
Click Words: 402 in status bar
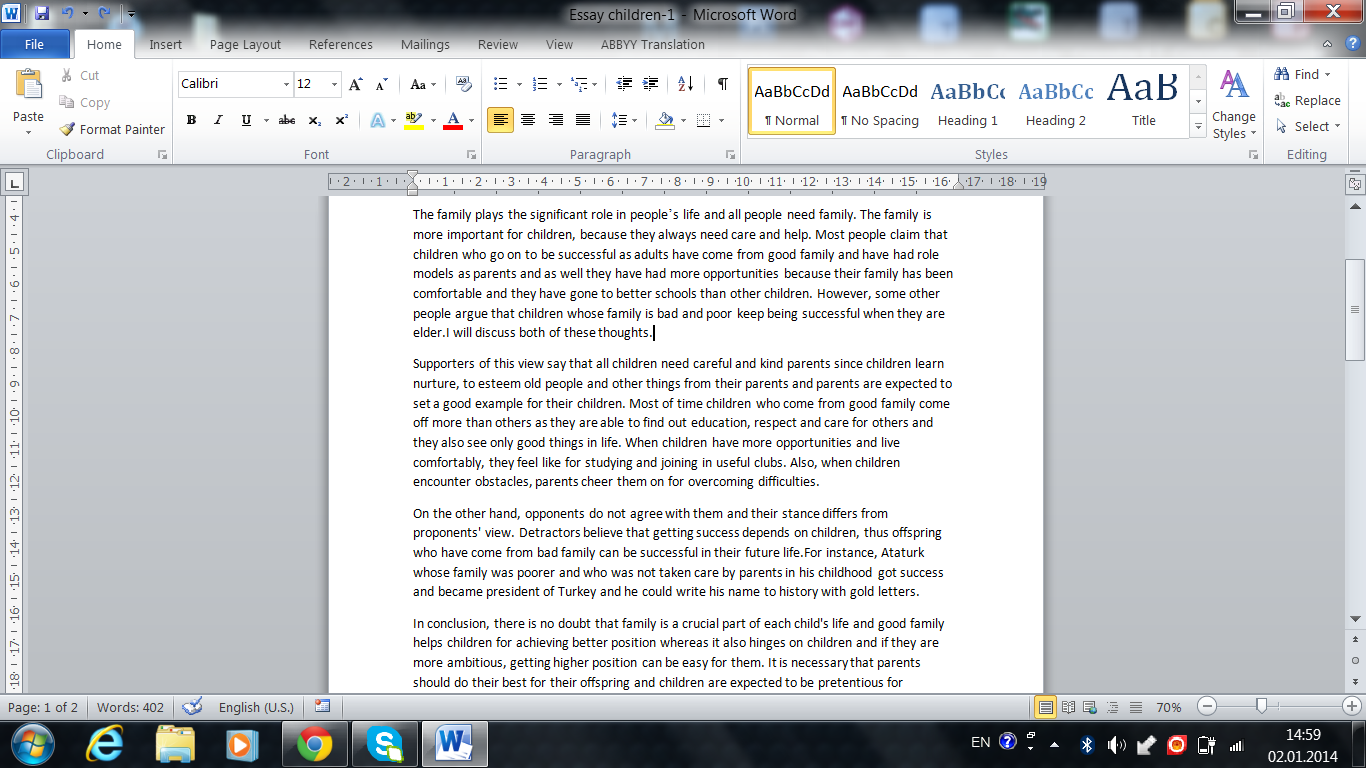[130, 707]
